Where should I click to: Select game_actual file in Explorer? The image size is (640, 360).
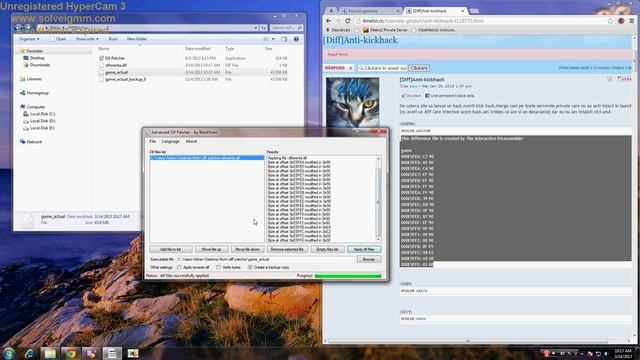pyautogui.click(x=116, y=72)
